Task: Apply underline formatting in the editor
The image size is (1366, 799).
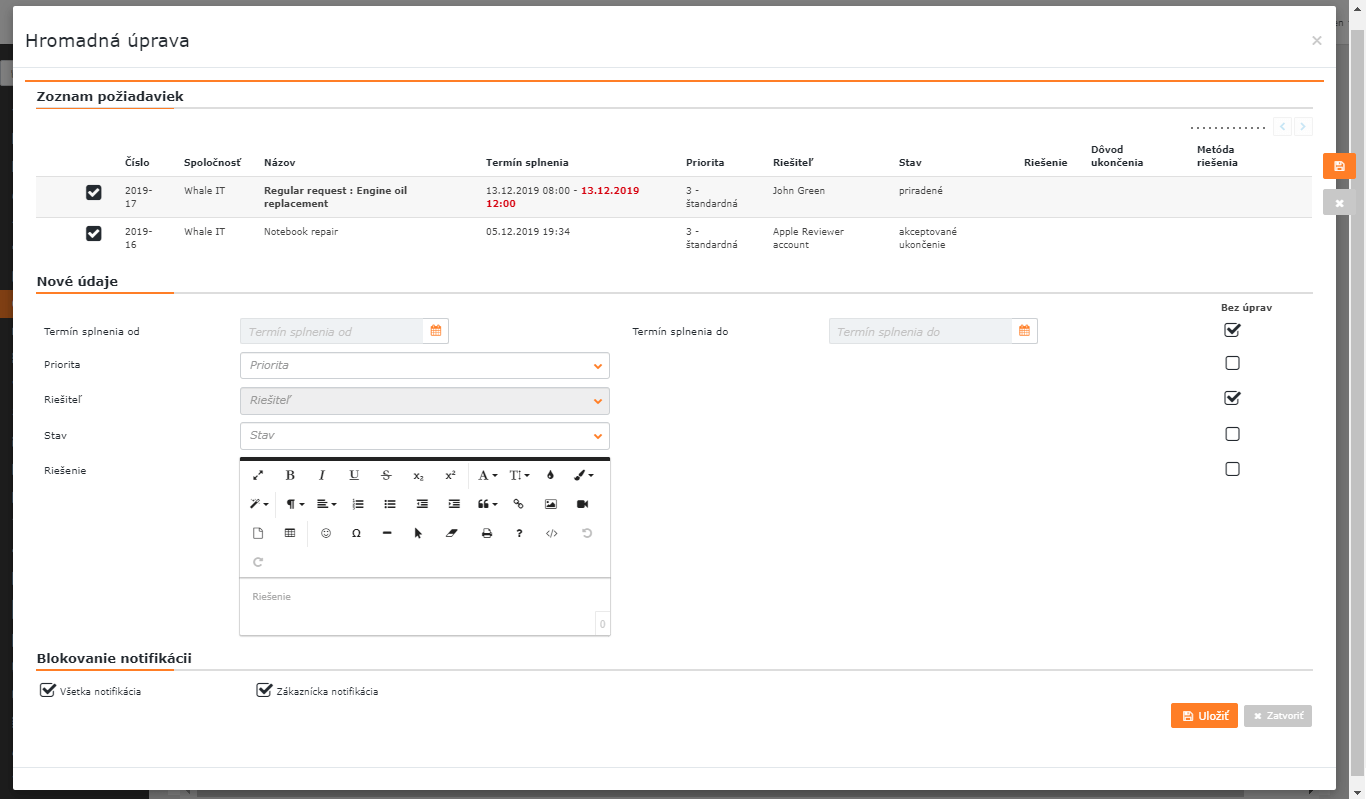Action: tap(354, 476)
